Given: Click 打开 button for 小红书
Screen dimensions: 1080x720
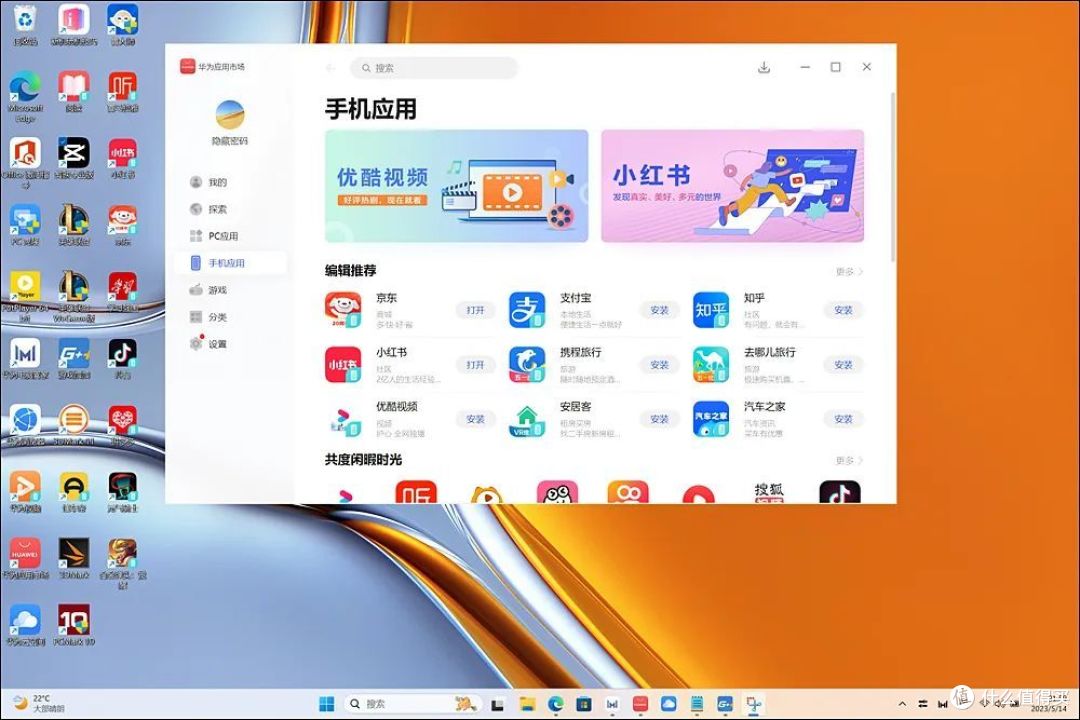Looking at the screenshot, I should pos(475,364).
